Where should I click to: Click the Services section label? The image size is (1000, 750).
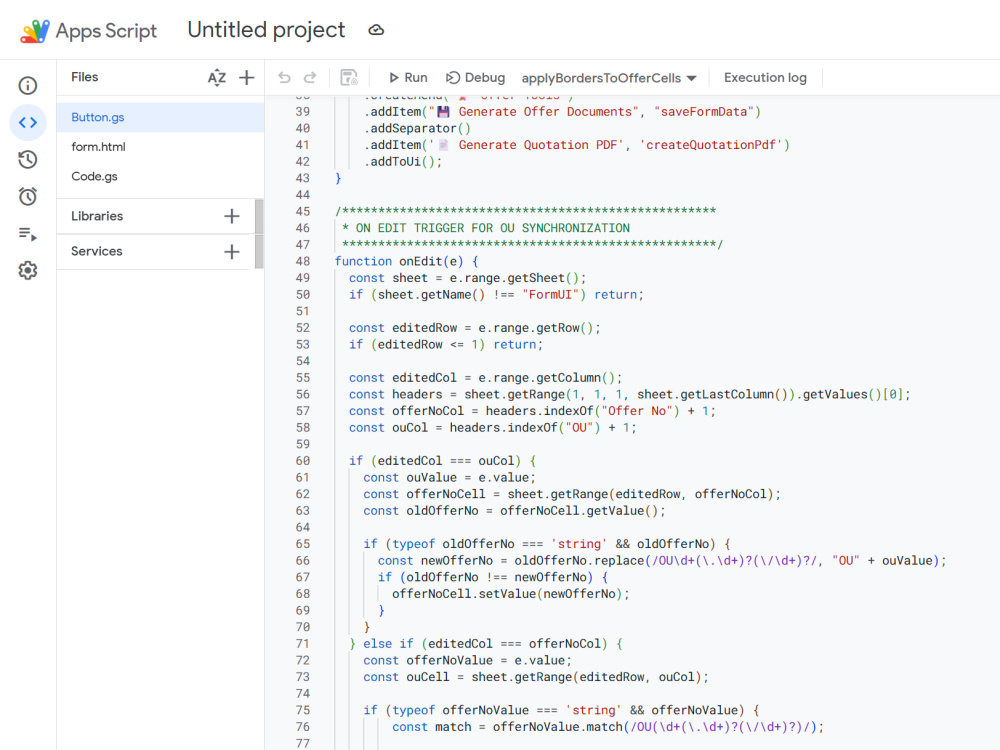97,251
